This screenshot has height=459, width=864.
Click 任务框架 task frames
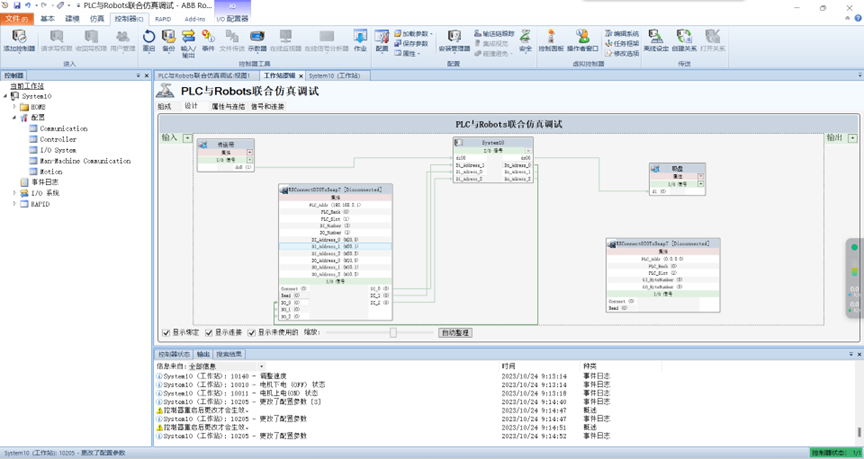[x=622, y=44]
